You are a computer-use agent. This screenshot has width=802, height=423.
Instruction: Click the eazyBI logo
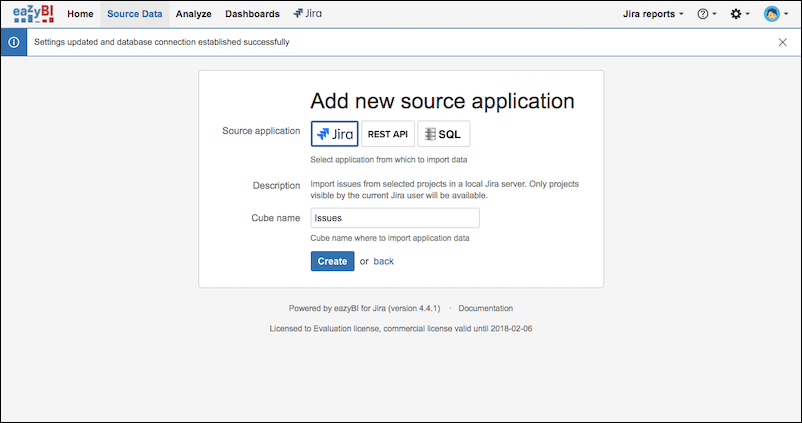click(33, 14)
